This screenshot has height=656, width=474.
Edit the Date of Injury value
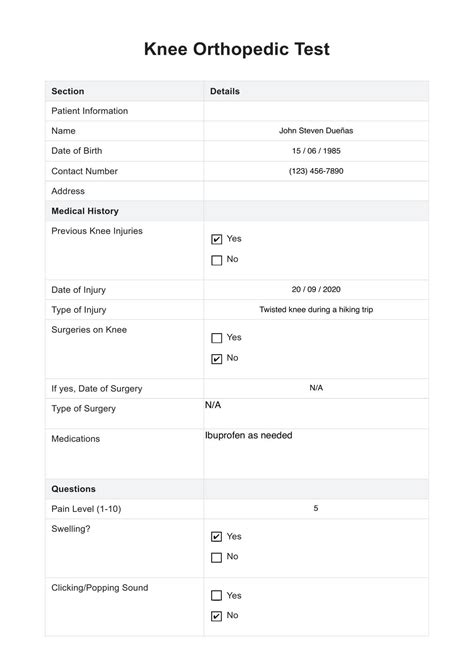(316, 290)
